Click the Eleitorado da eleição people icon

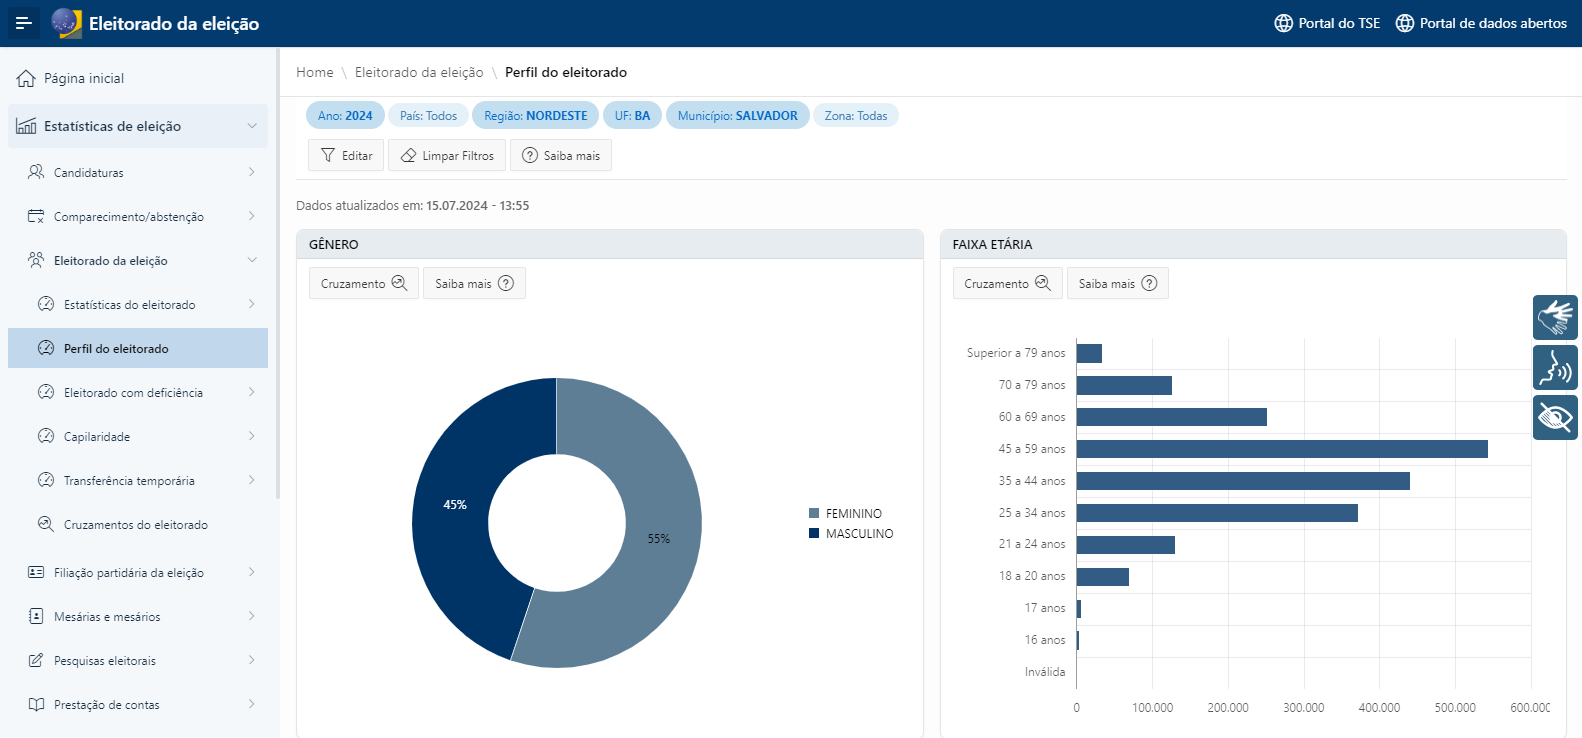[36, 260]
